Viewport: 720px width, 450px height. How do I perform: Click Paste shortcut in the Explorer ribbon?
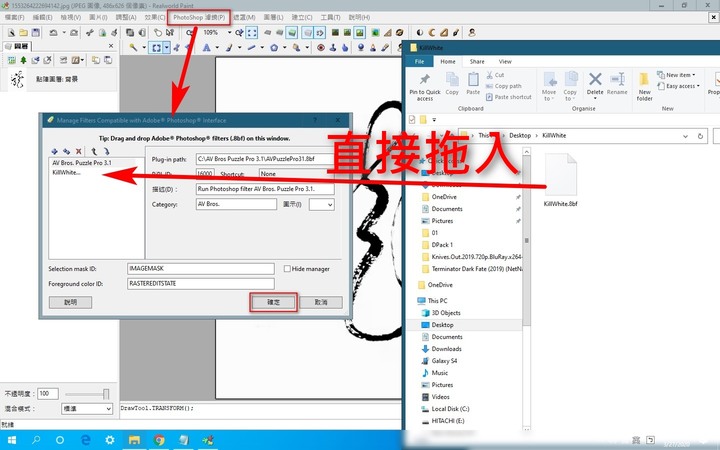[x=508, y=97]
